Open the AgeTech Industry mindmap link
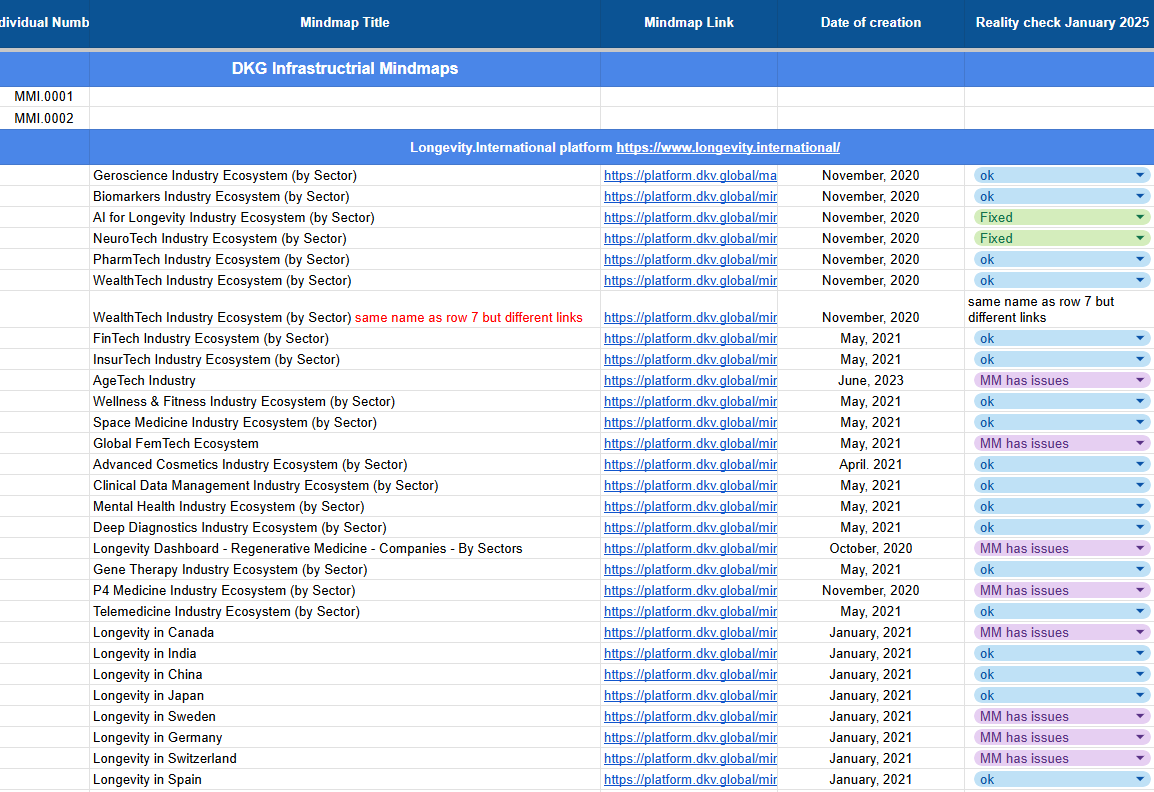Viewport: 1154px width, 792px height. click(689, 380)
